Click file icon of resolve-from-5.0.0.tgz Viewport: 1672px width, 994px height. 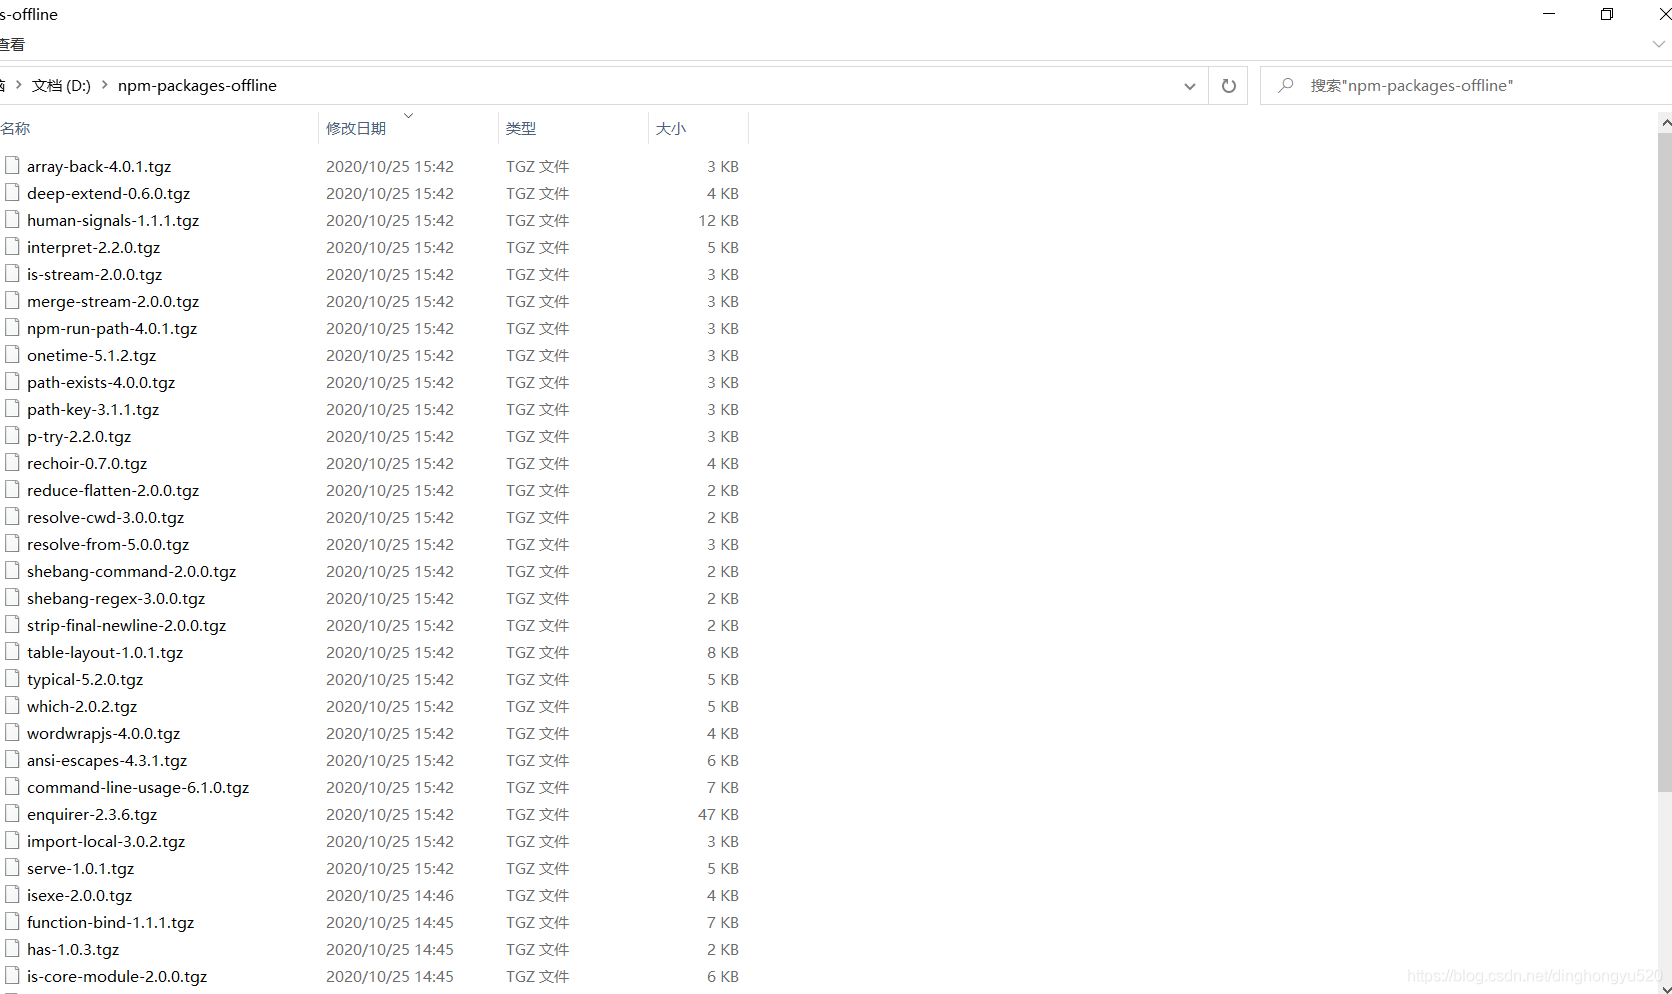click(x=12, y=543)
